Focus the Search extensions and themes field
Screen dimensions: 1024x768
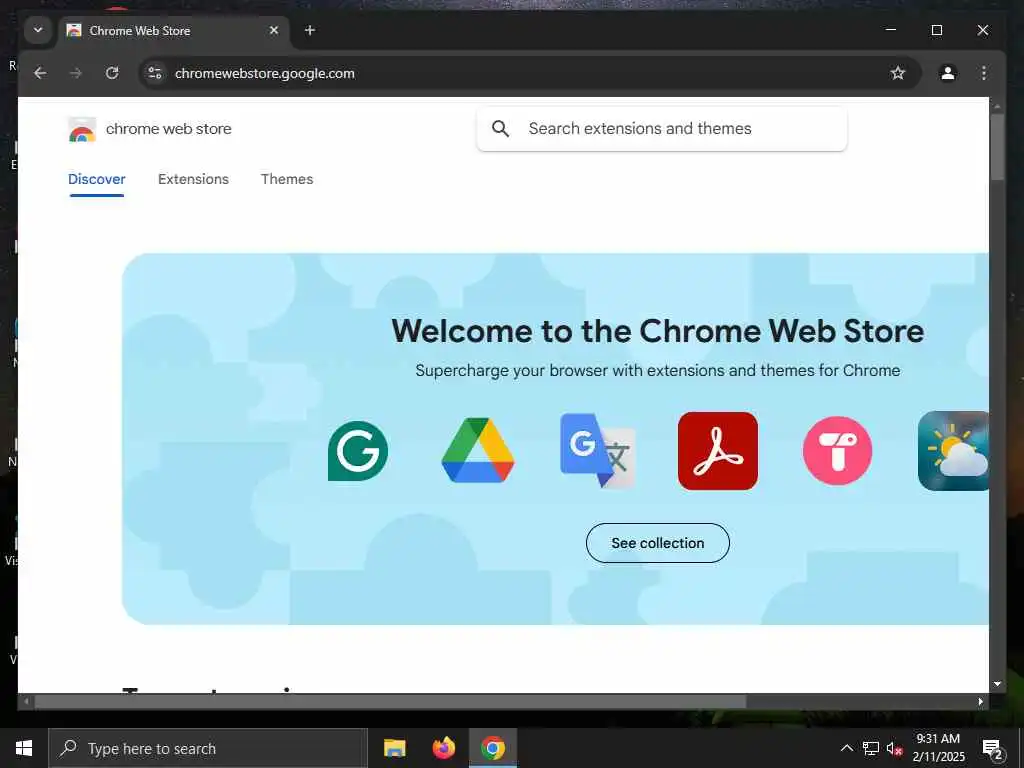(x=662, y=129)
